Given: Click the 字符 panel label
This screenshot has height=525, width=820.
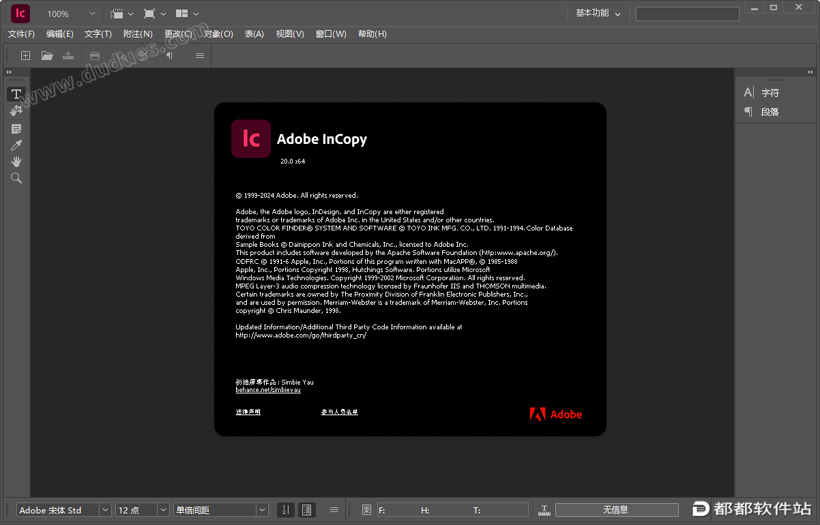Looking at the screenshot, I should click(x=770, y=93).
